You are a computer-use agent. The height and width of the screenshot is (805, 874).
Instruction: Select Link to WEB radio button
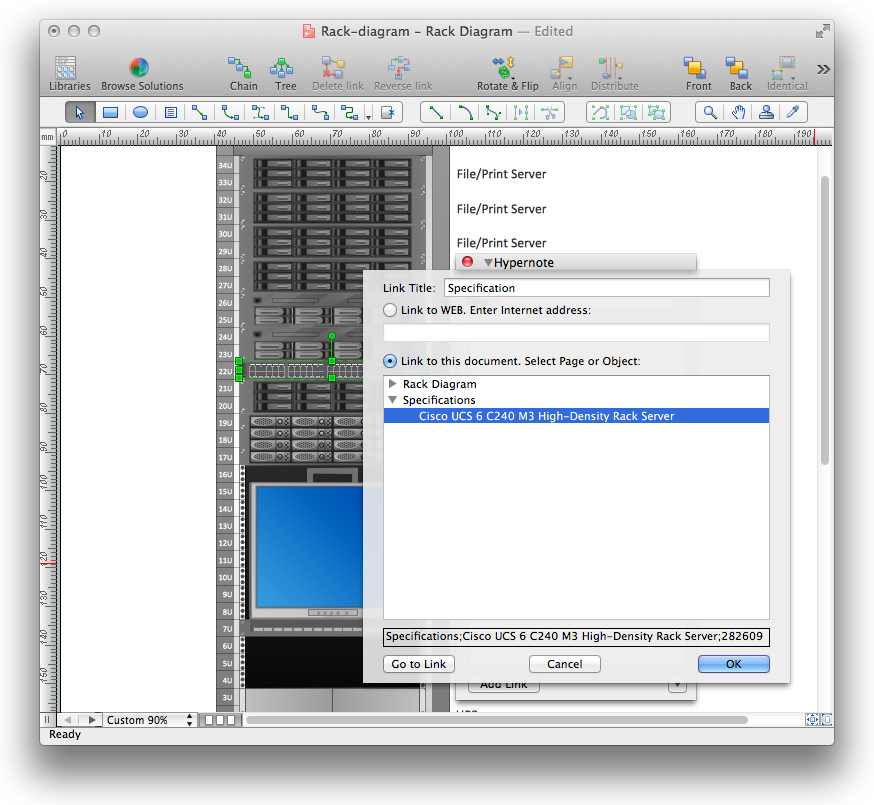point(391,310)
